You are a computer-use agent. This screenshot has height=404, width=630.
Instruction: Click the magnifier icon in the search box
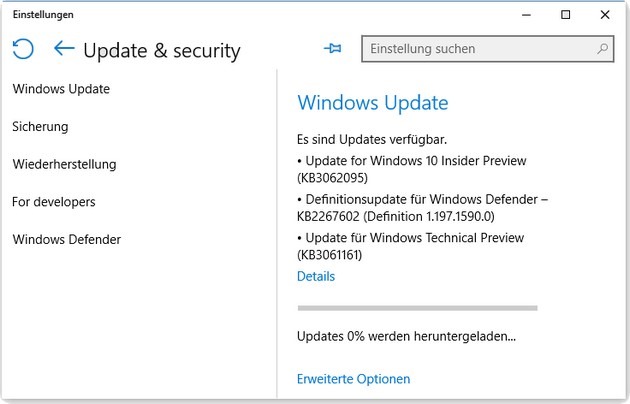[x=603, y=48]
